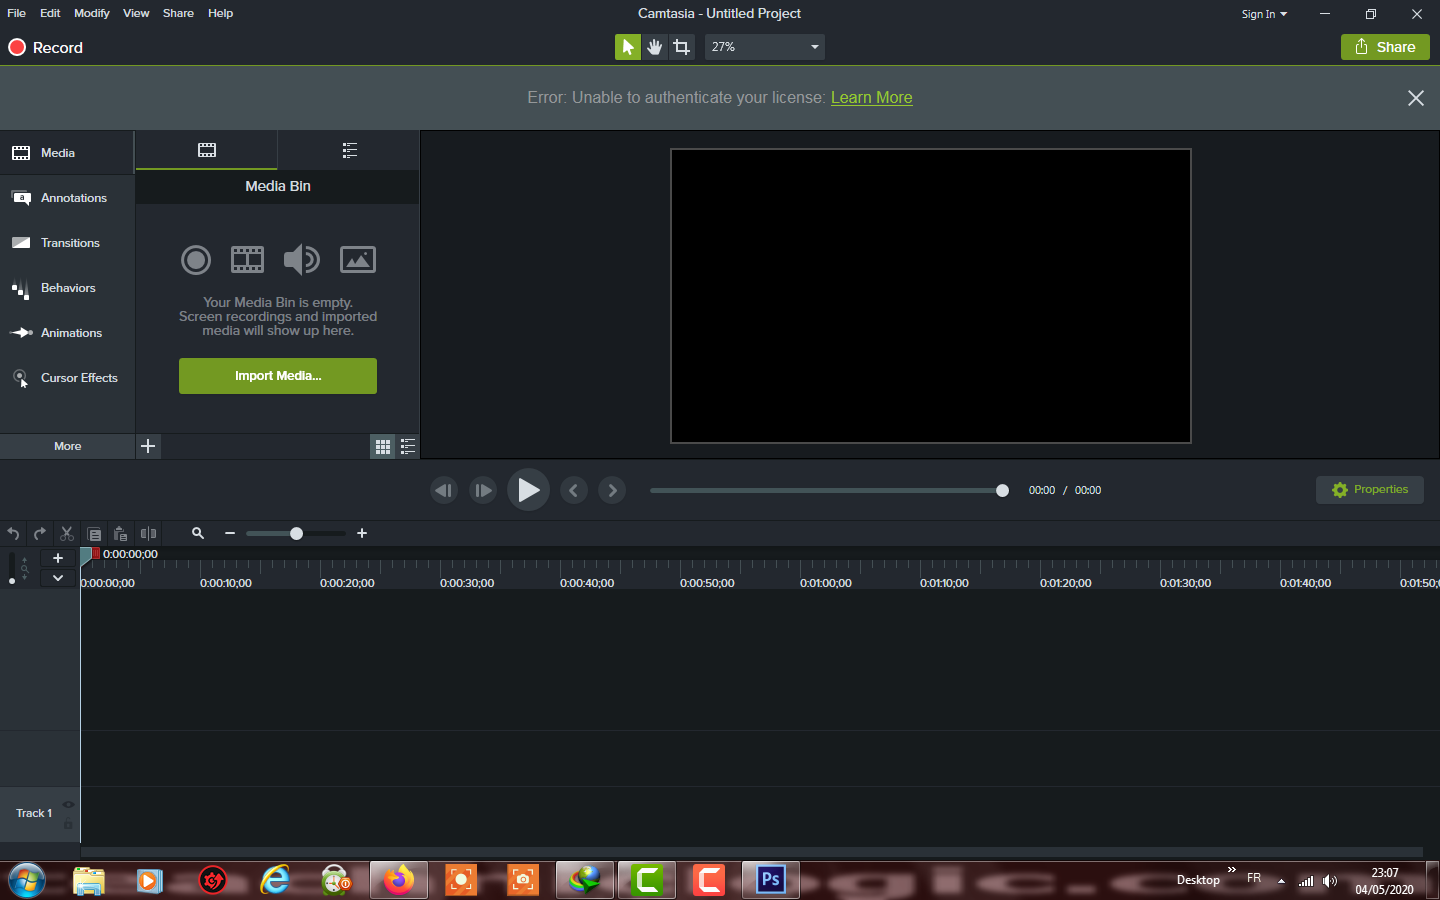Choose the canvas Crop tool
Screen dimensions: 1440x900
(682, 47)
